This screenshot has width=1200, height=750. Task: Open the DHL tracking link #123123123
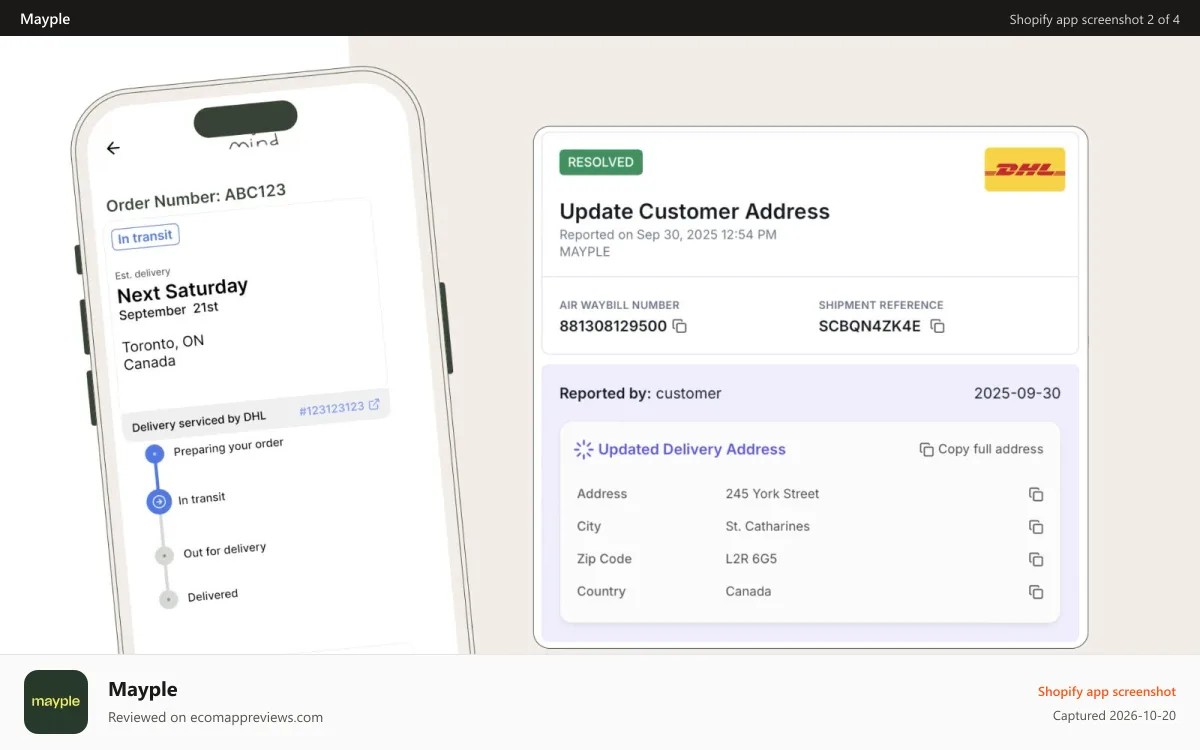pyautogui.click(x=339, y=408)
